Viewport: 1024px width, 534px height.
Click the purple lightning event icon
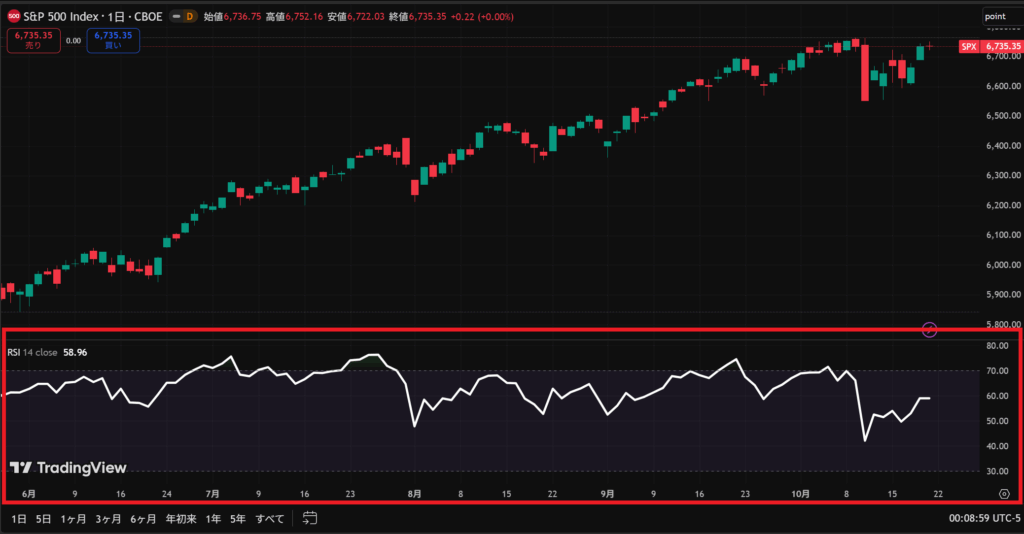click(x=929, y=329)
